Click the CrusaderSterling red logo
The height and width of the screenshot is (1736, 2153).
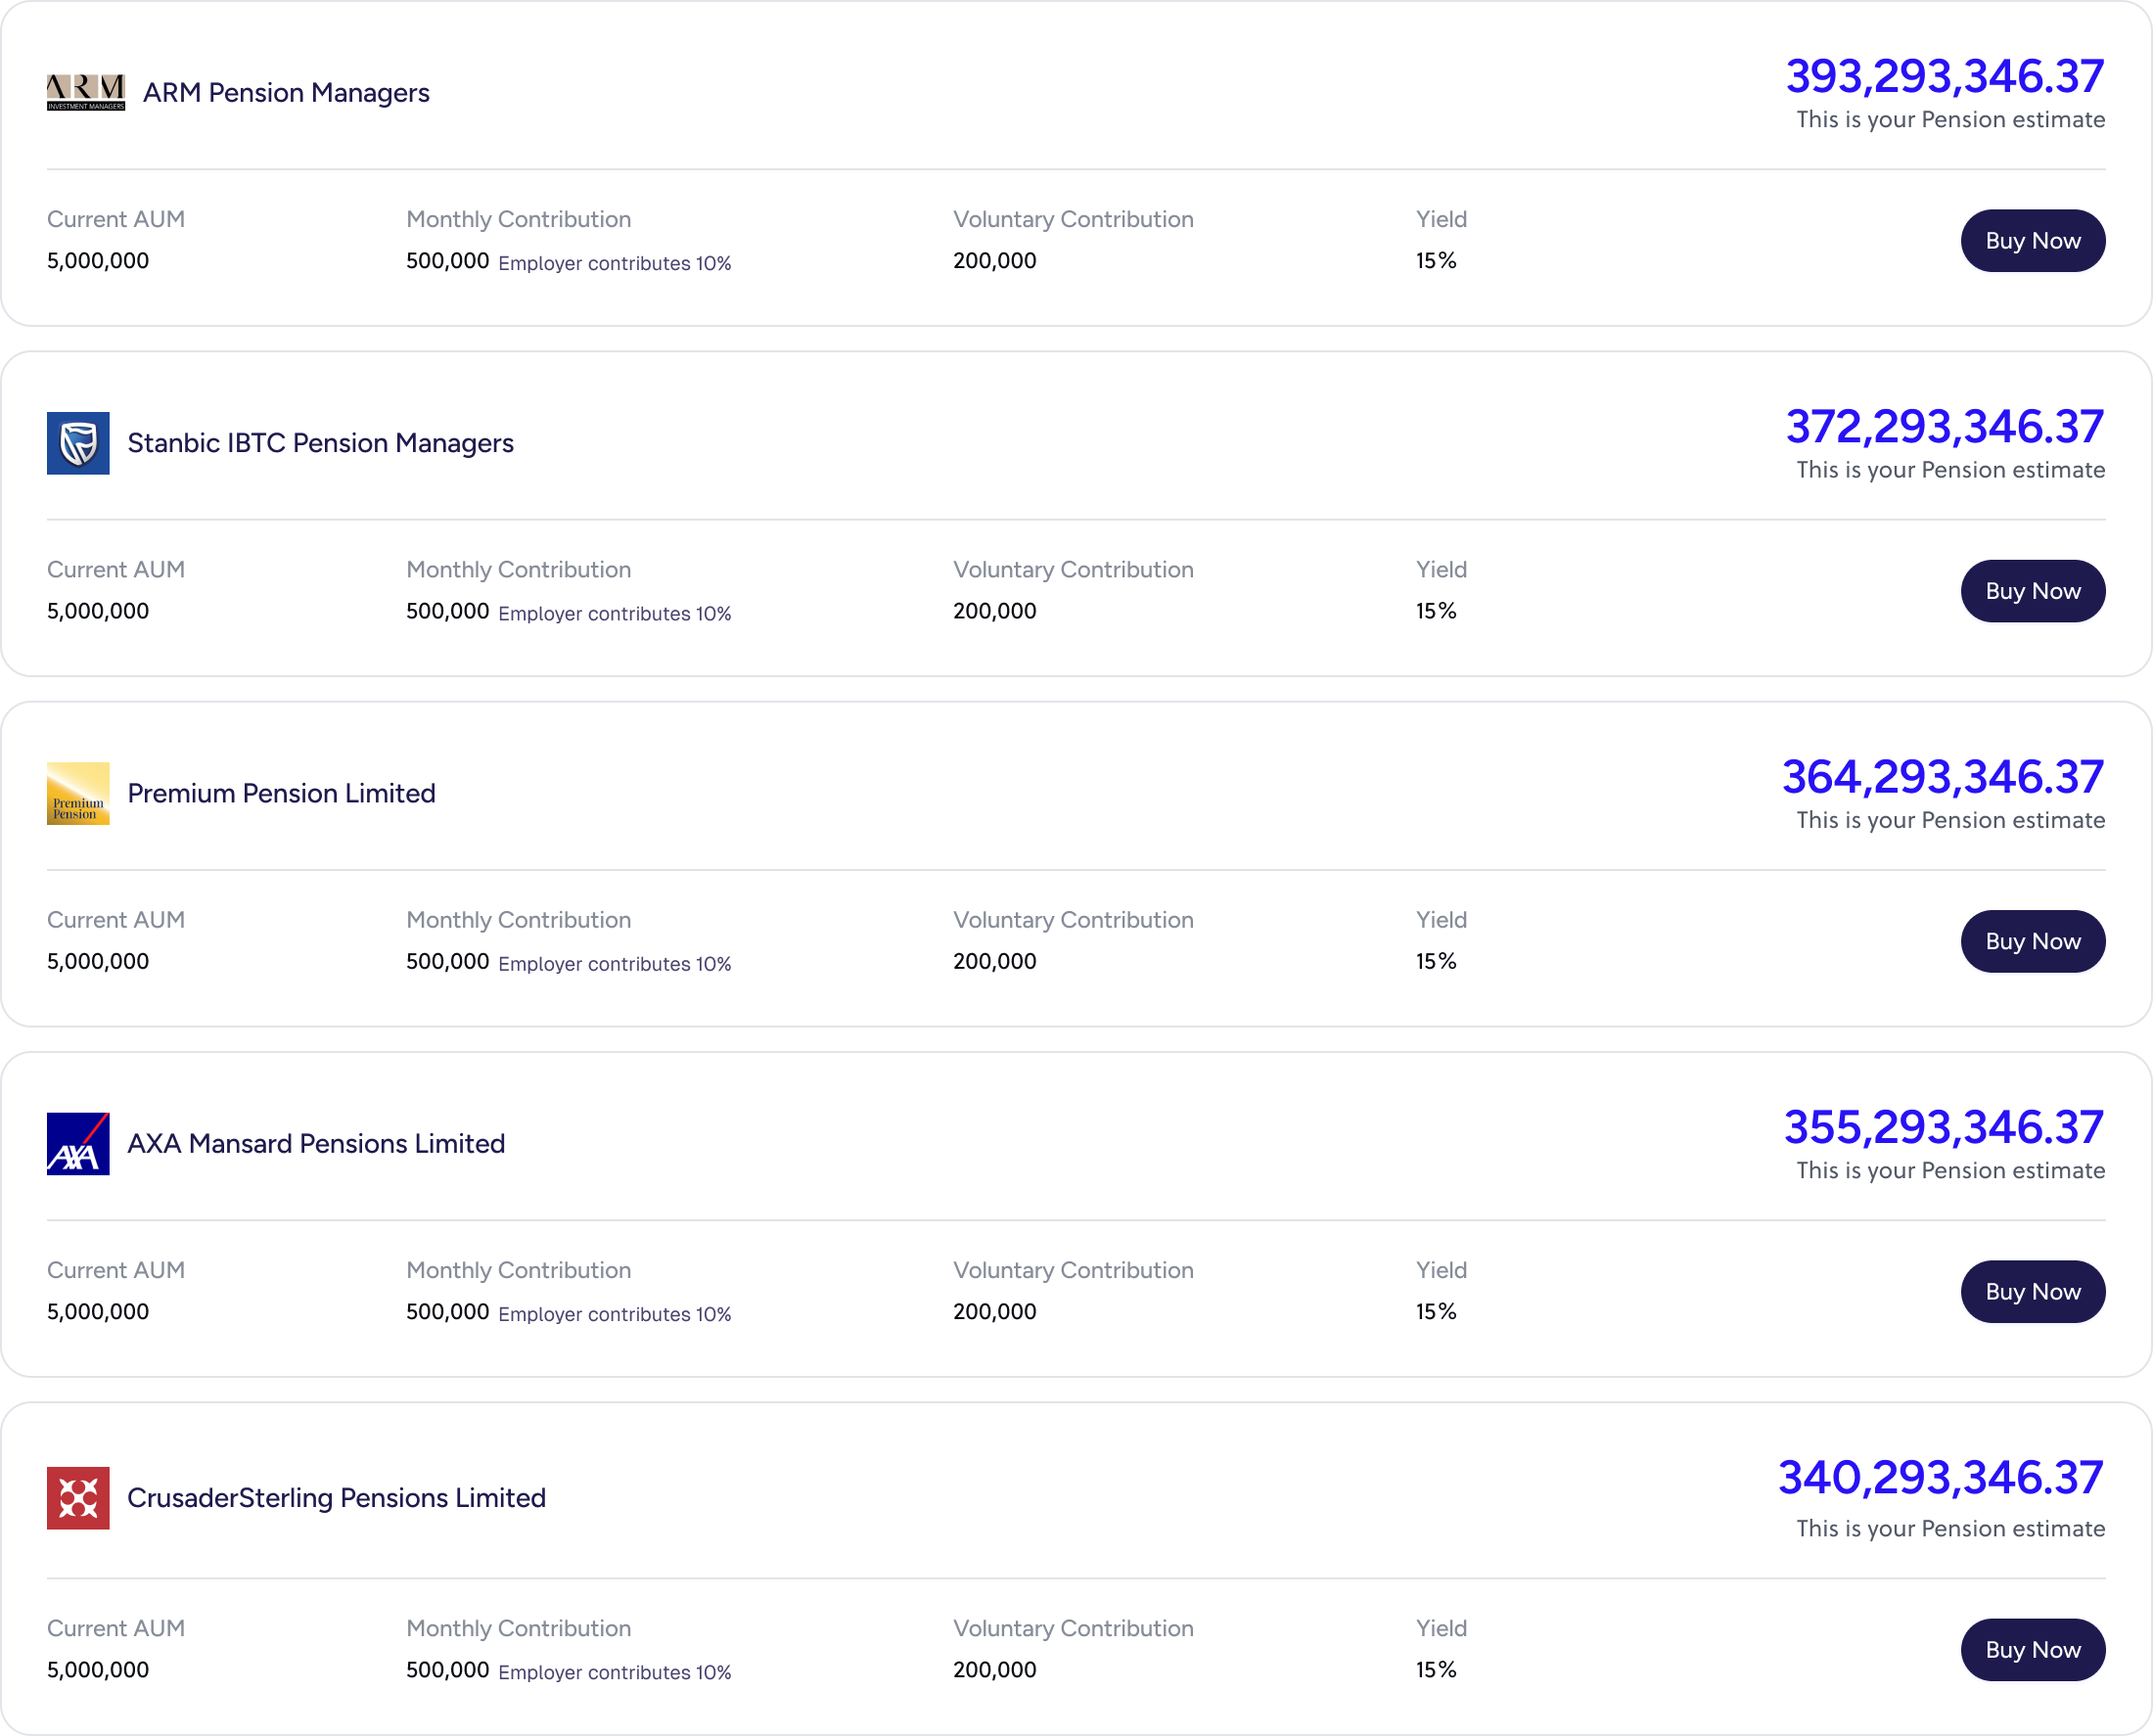coord(78,1497)
